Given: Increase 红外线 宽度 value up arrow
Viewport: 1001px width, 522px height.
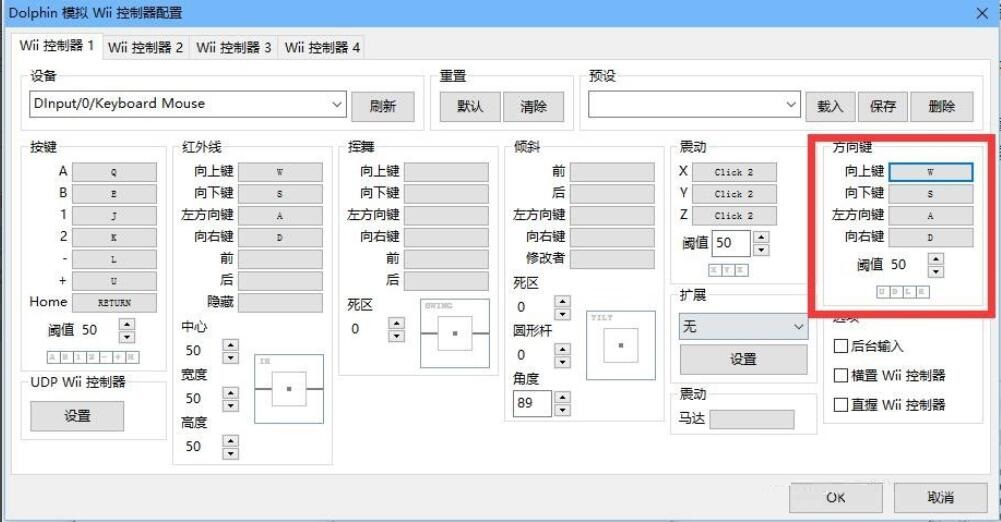Looking at the screenshot, I should [x=230, y=392].
